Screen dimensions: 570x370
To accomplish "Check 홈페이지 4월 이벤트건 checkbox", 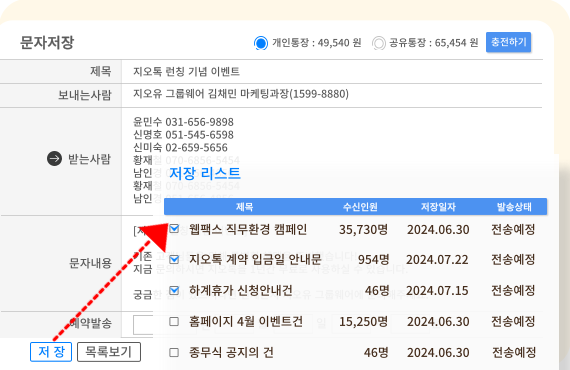I will coord(174,321).
